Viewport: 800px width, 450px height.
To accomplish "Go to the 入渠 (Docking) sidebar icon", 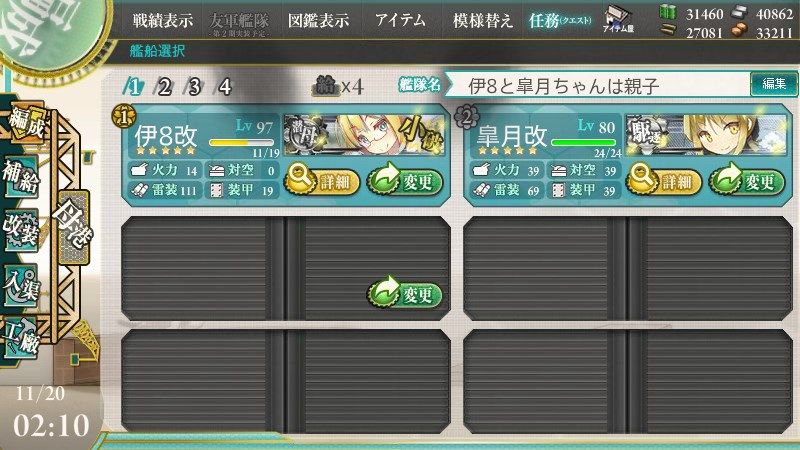I will (21, 284).
